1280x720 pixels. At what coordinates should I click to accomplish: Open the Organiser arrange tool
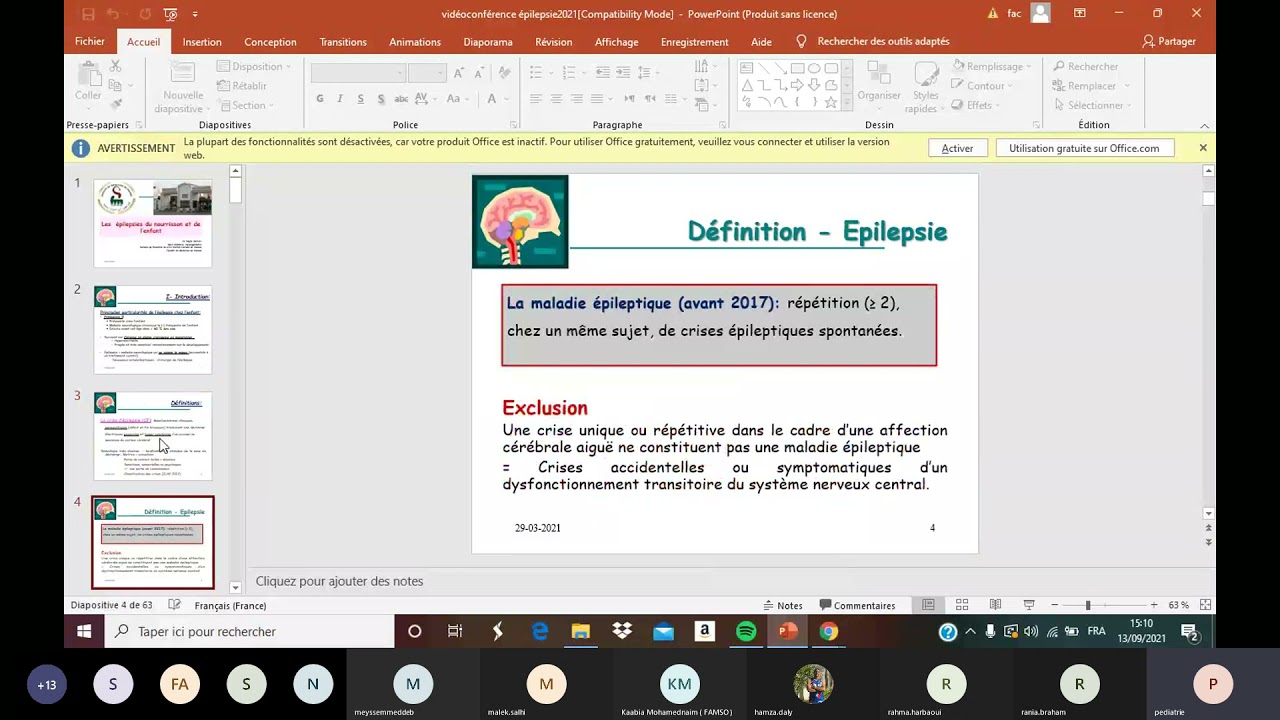pos(879,84)
